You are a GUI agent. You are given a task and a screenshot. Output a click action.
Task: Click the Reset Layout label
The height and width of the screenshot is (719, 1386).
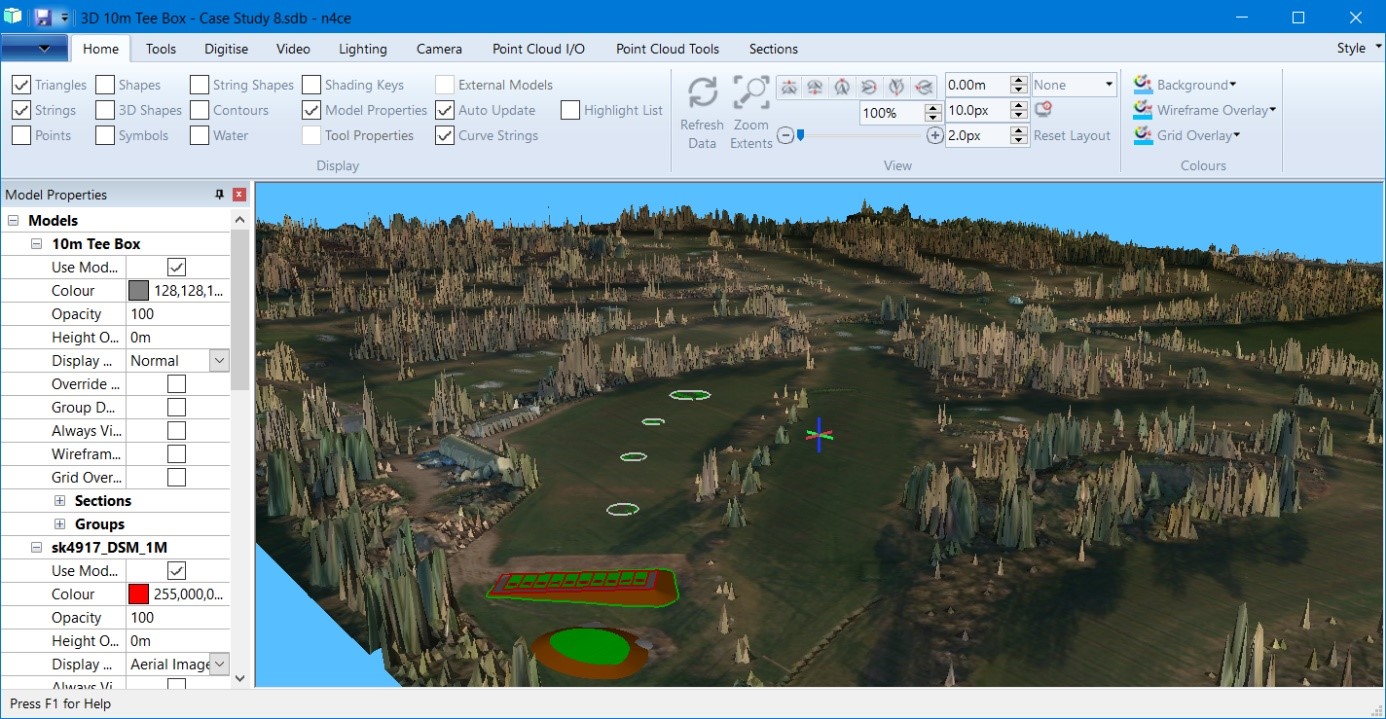coord(1072,135)
